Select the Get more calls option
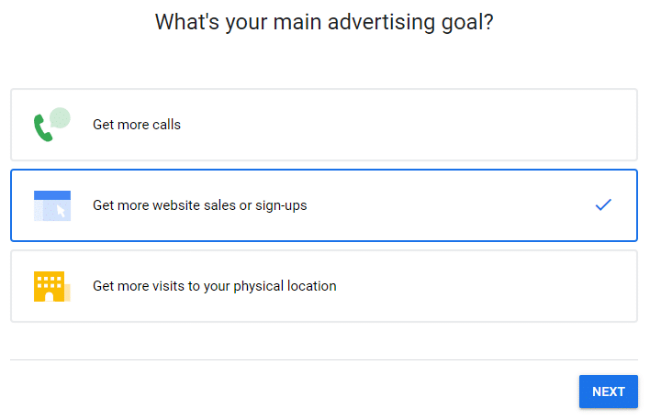The width and height of the screenshot is (661, 419). [x=324, y=125]
